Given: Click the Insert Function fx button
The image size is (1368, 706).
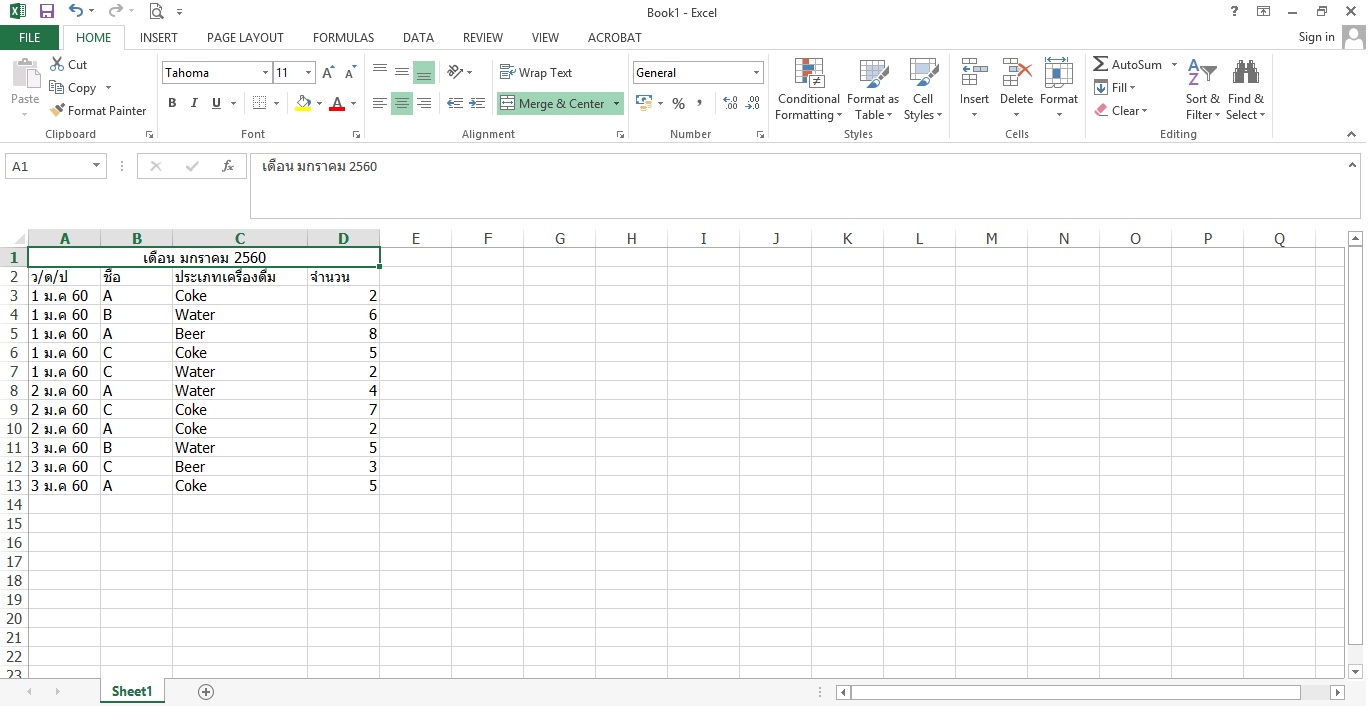Looking at the screenshot, I should [228, 167].
